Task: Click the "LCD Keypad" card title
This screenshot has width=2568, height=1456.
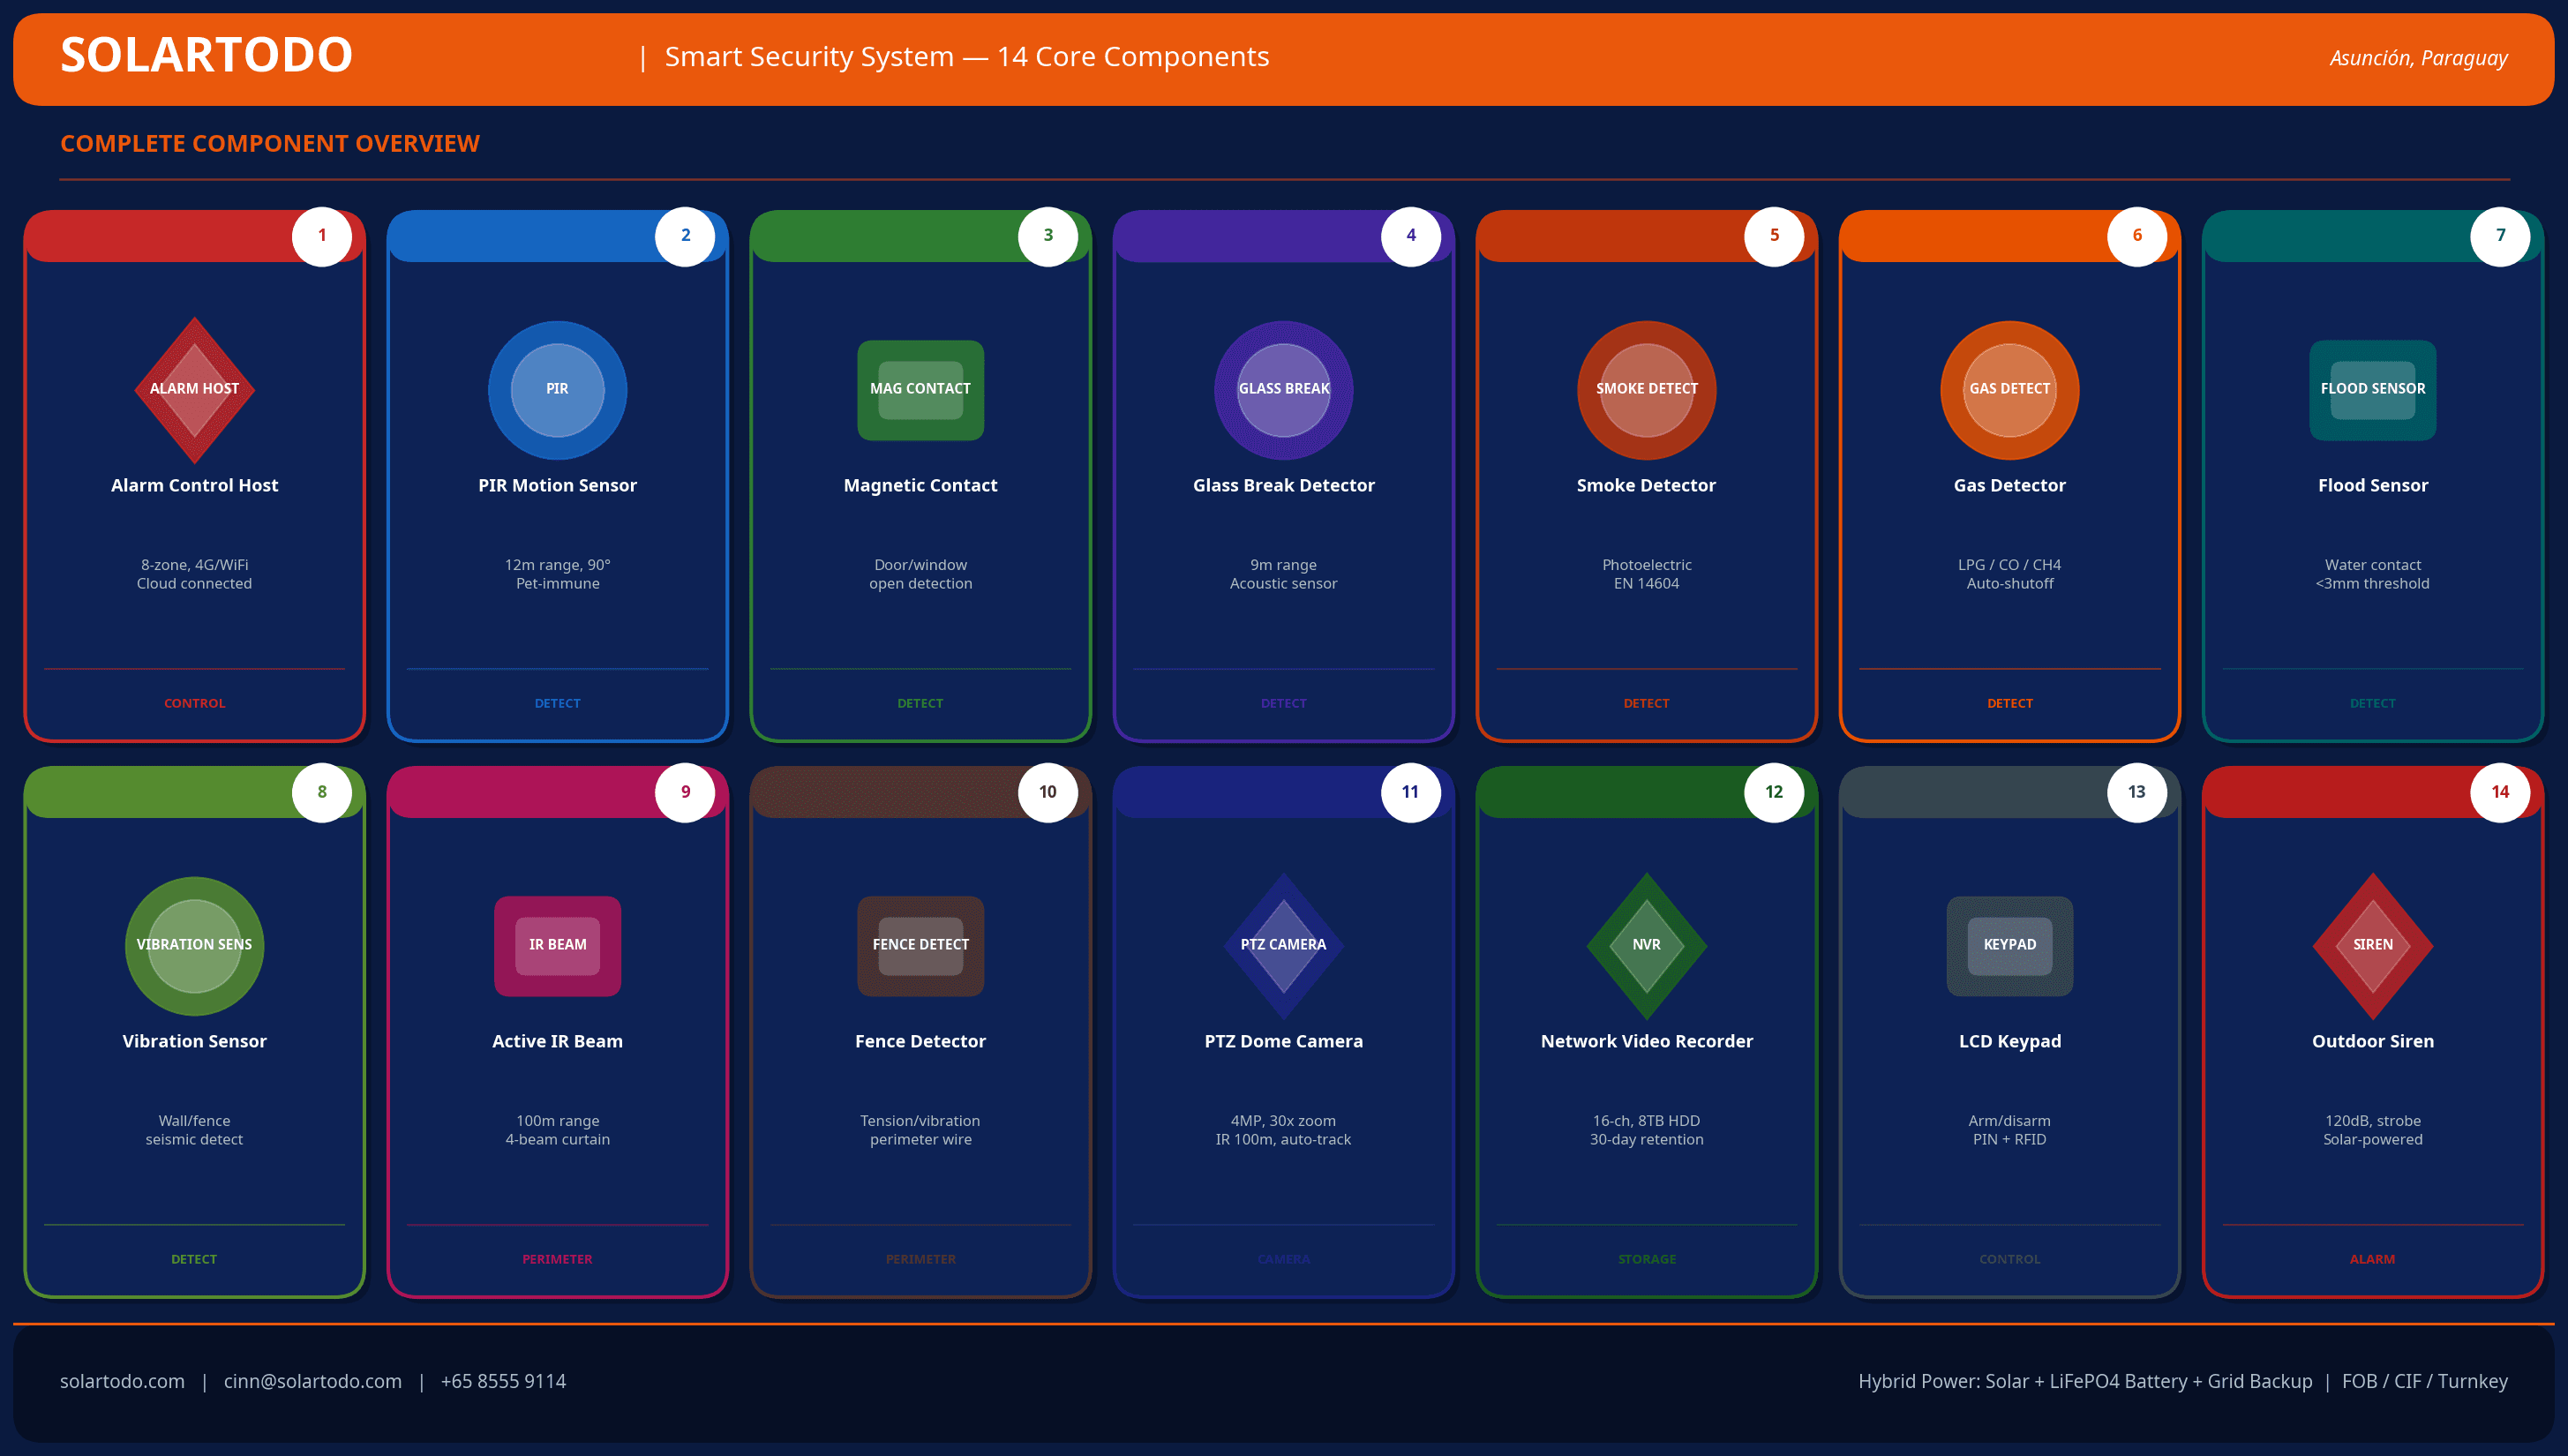Action: point(2009,1042)
